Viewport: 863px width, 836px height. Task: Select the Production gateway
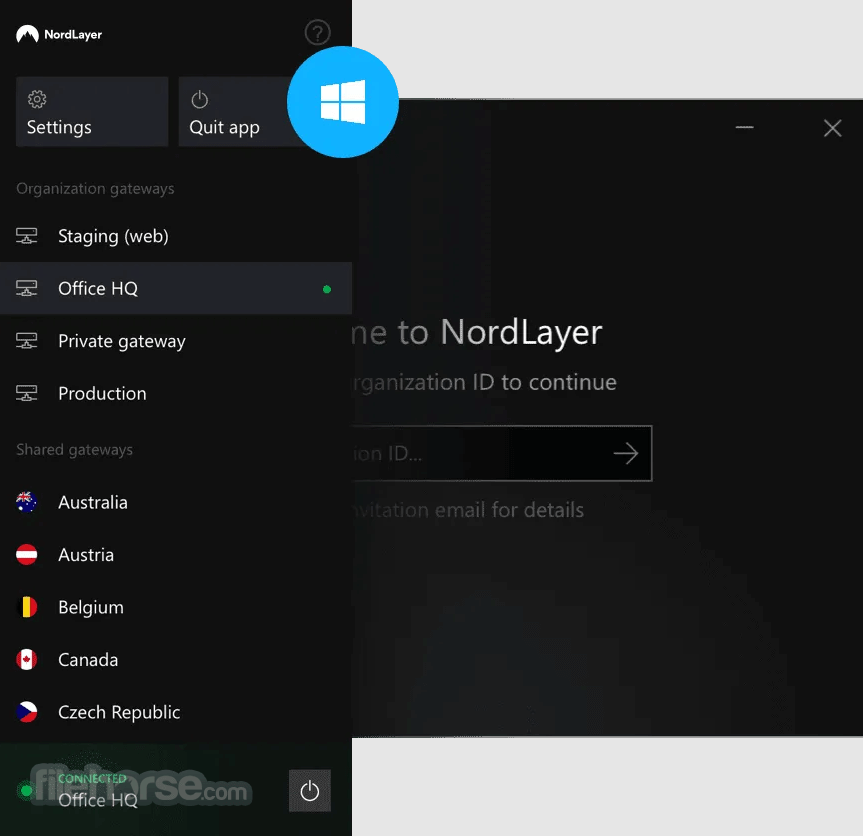click(x=176, y=394)
